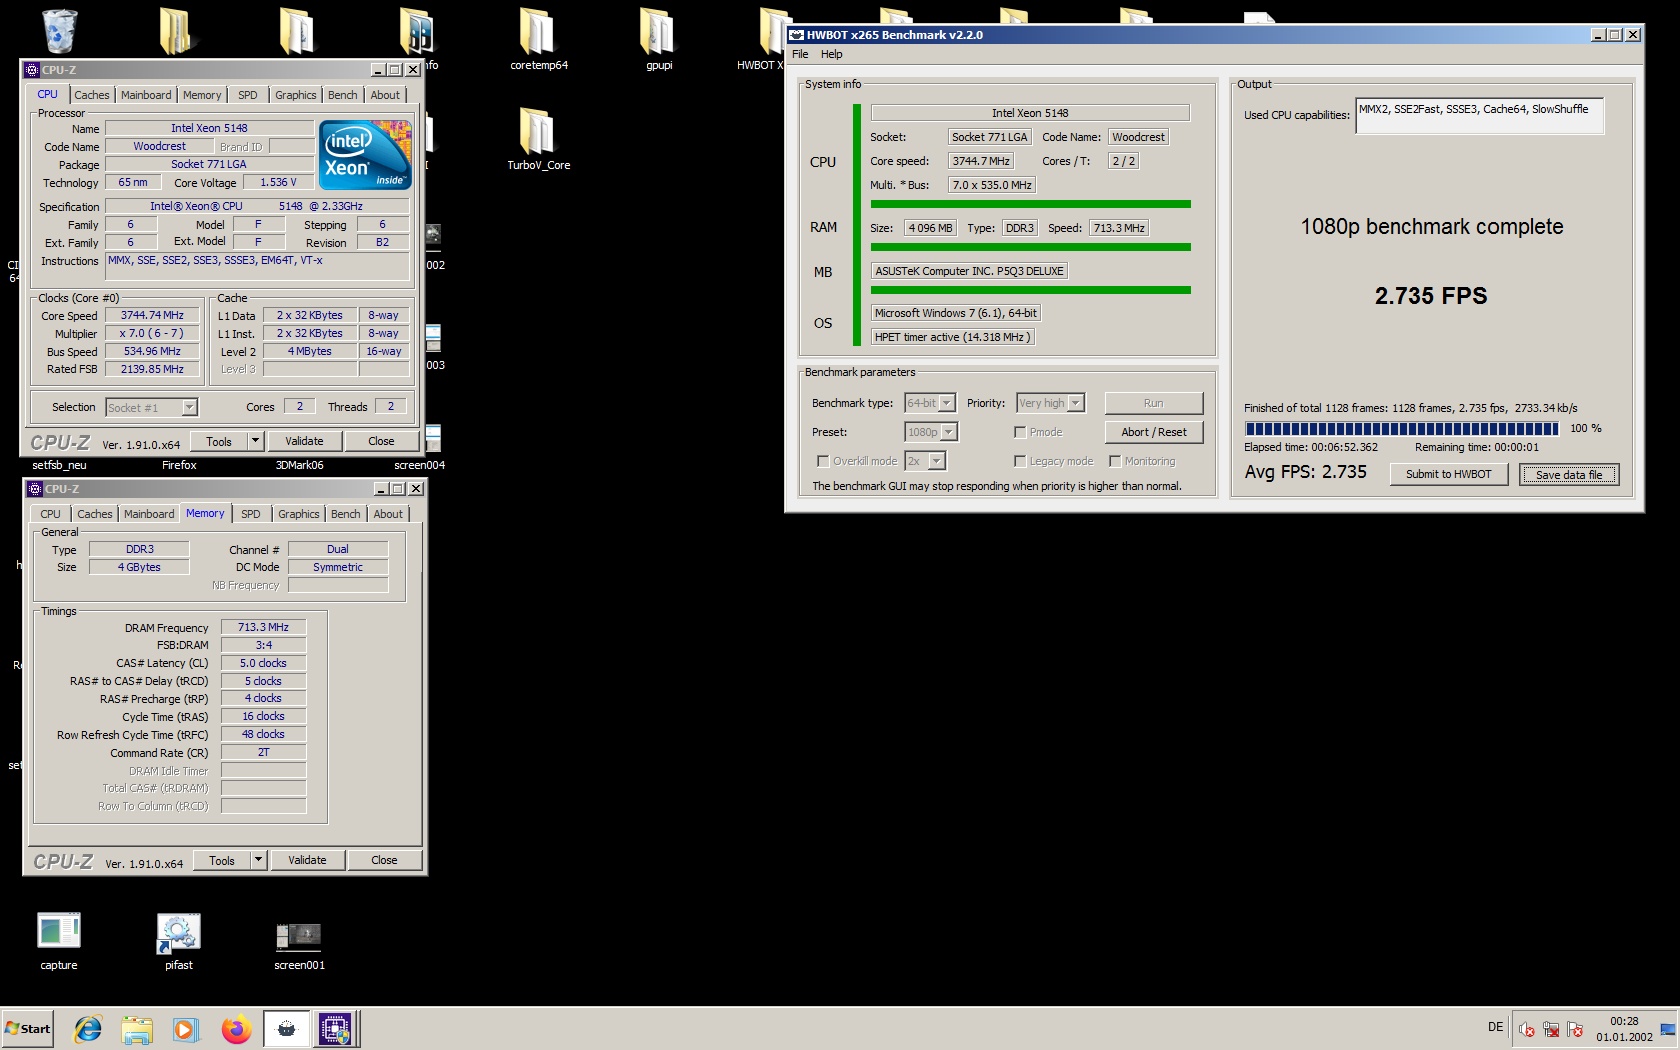
Task: Open the first unlabeled desktop folder beside Recycle Bin
Action: (176, 32)
